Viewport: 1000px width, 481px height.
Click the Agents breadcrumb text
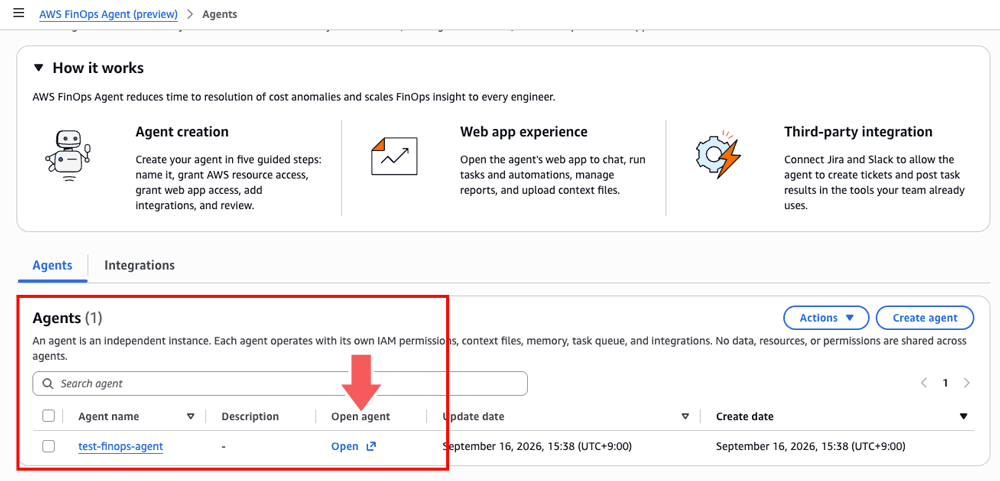219,14
